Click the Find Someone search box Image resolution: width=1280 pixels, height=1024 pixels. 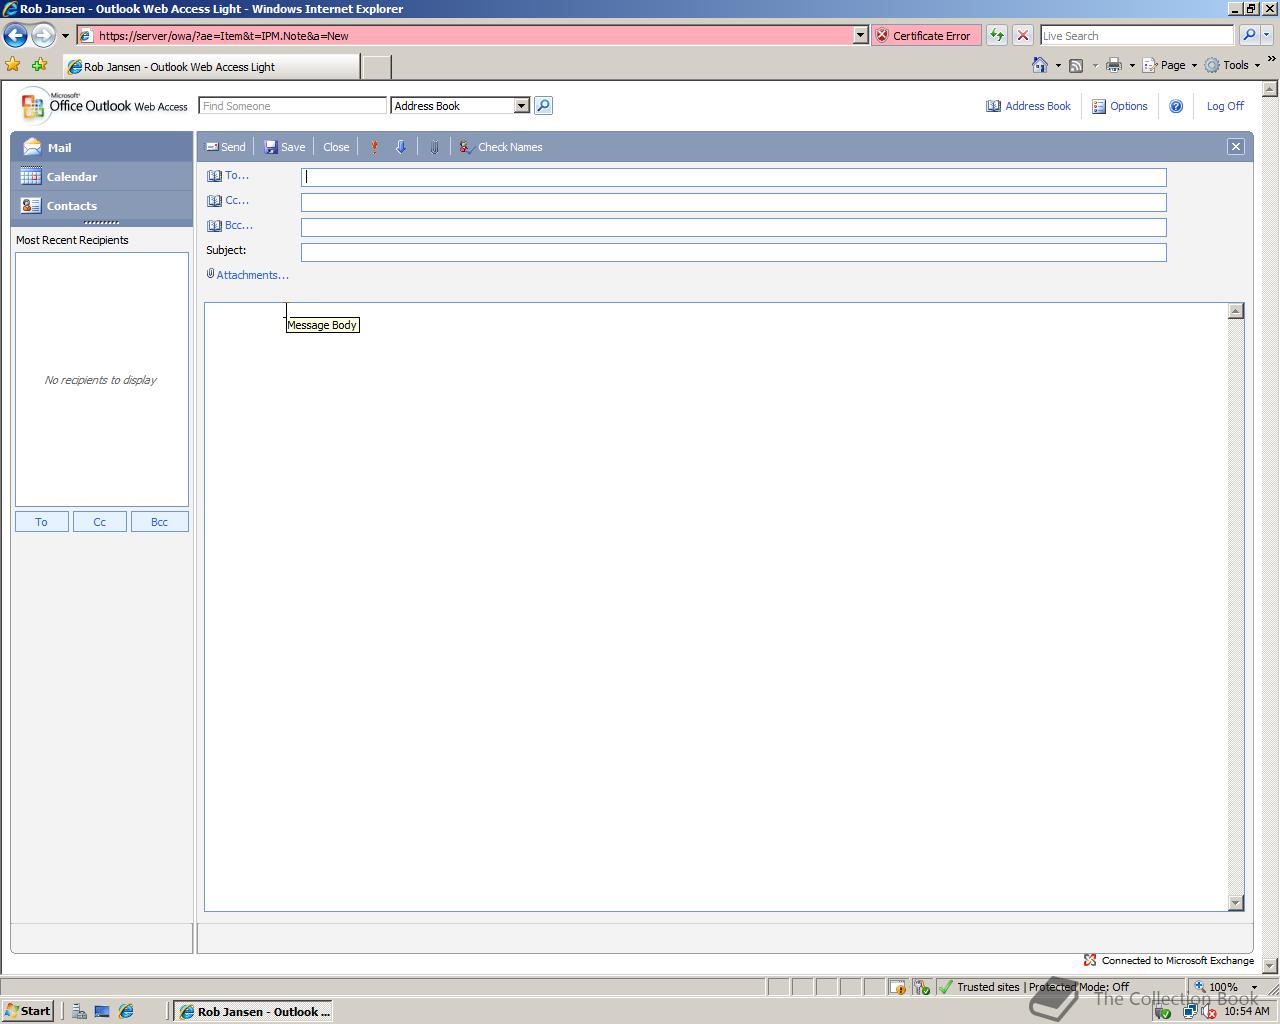point(292,106)
